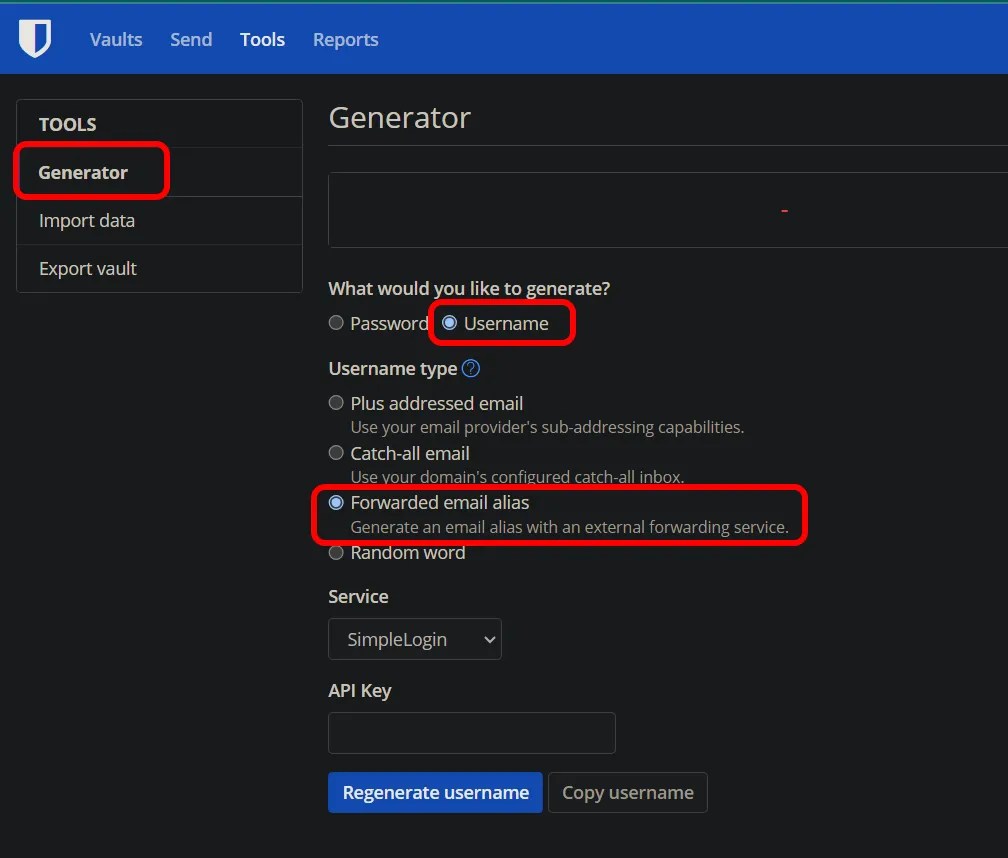Choose Plus addressed email username type
Viewport: 1008px width, 858px height.
point(336,402)
